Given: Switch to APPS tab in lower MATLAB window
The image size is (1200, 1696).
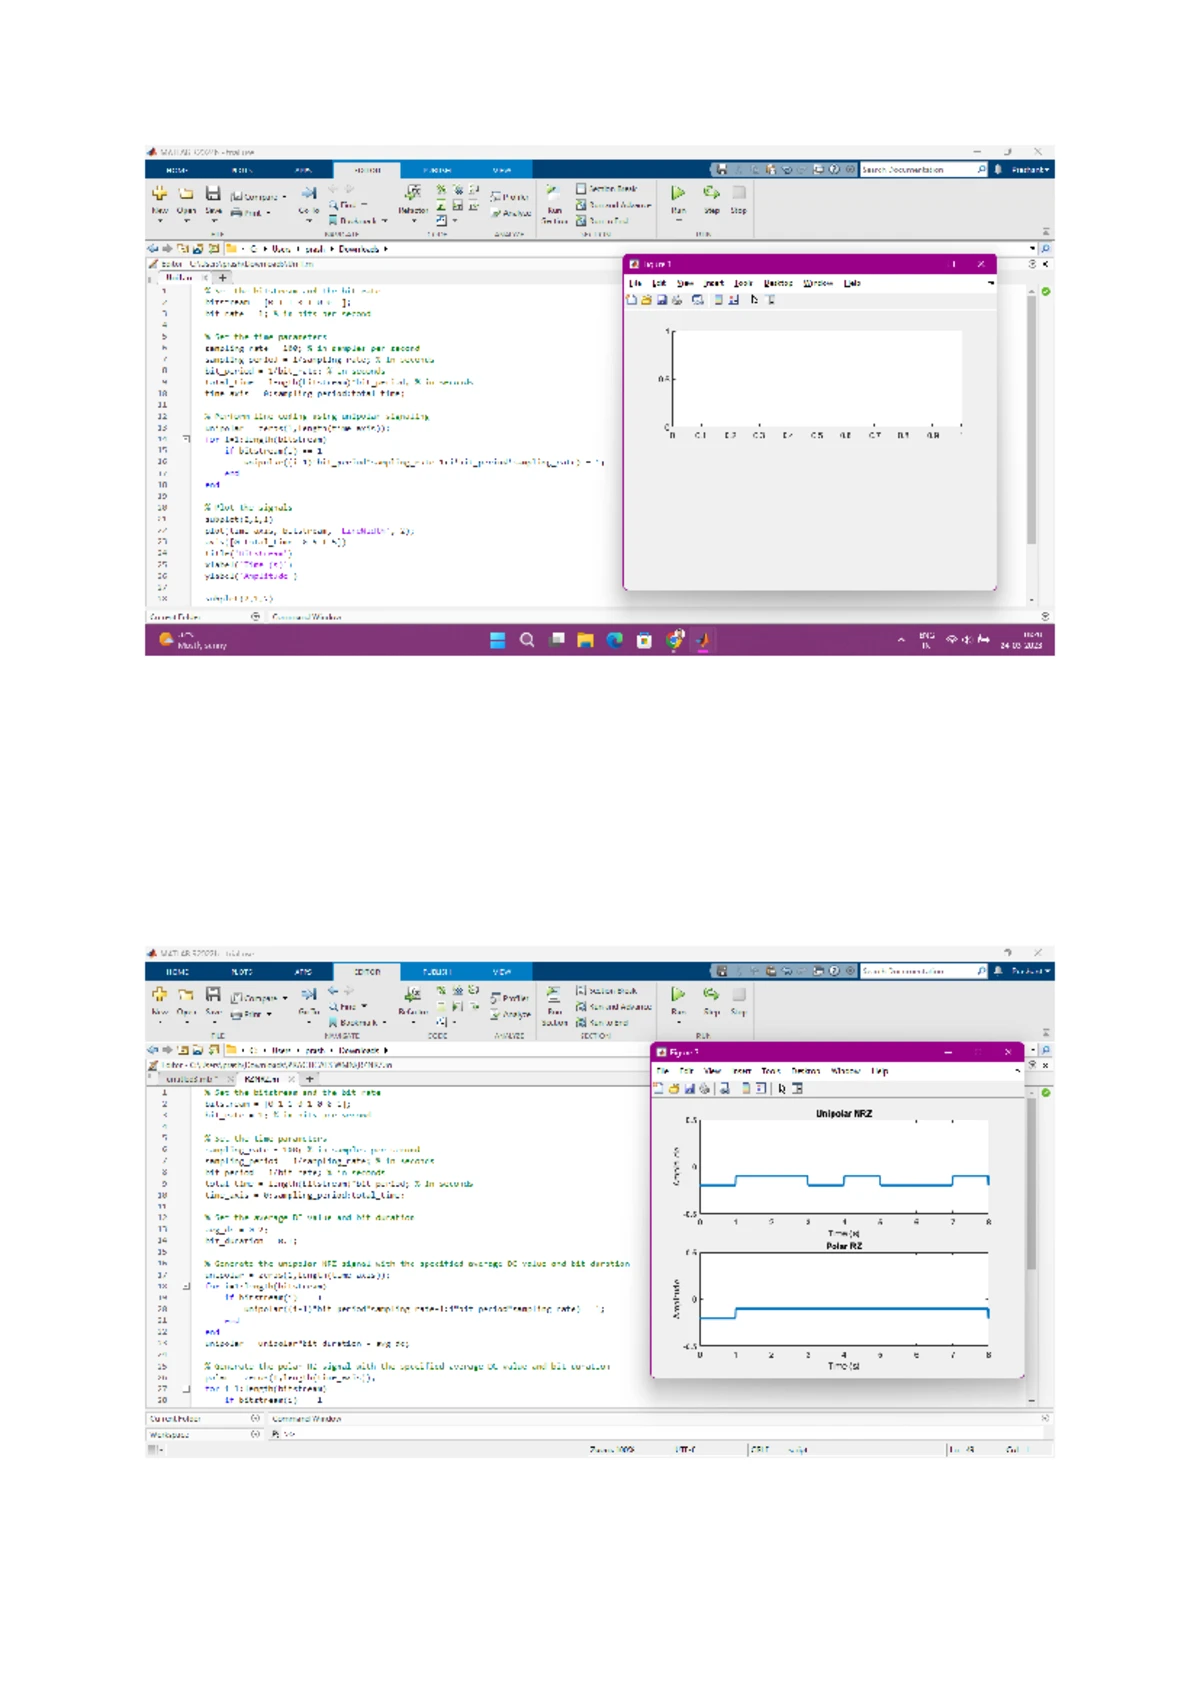Looking at the screenshot, I should (303, 971).
